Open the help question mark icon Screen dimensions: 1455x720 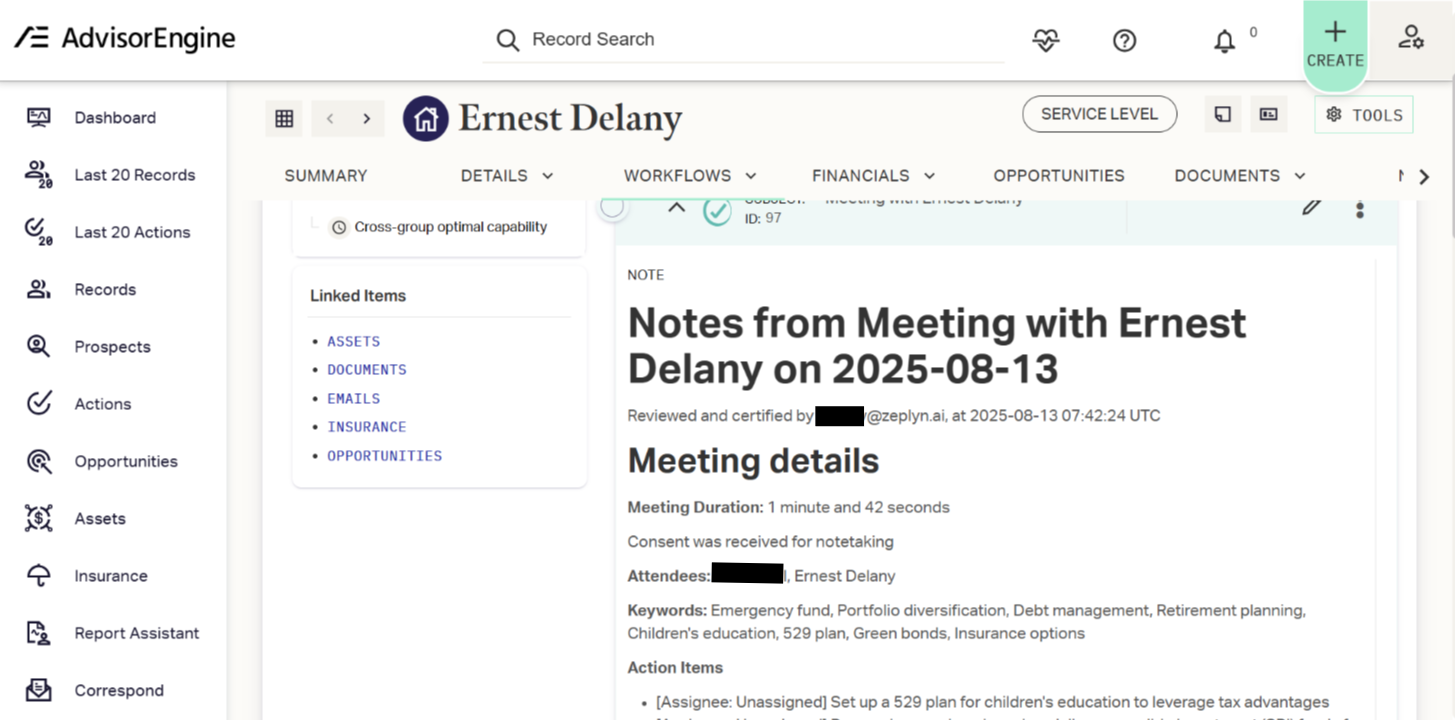click(1125, 40)
